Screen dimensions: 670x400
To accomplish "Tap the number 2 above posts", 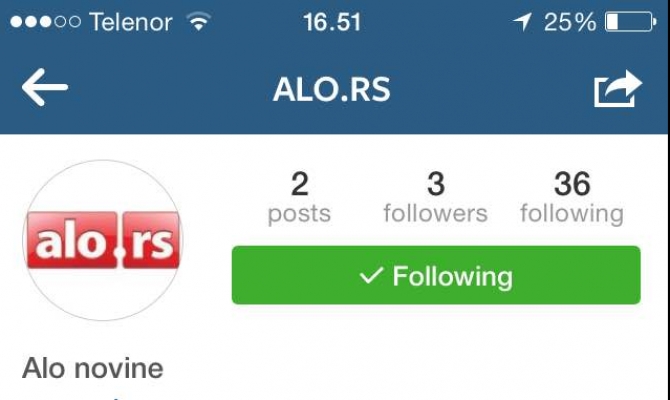I will 300,184.
